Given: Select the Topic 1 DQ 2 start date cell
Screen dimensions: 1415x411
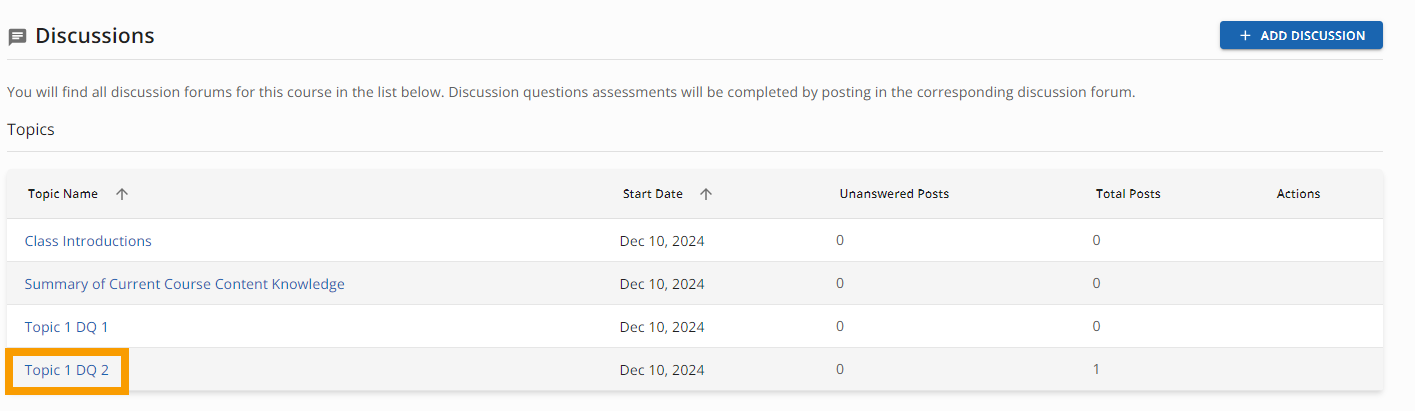Looking at the screenshot, I should click(x=662, y=370).
